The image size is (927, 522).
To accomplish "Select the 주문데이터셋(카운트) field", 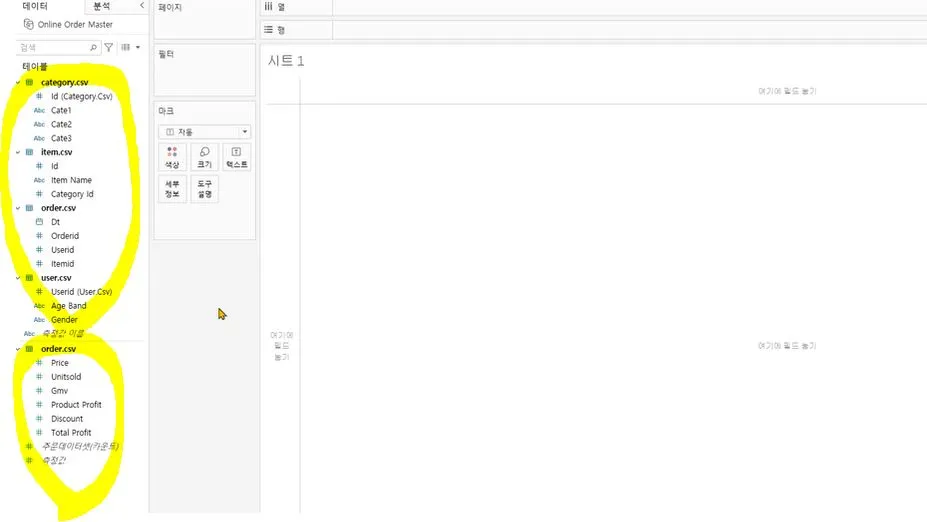I will click(x=80, y=446).
